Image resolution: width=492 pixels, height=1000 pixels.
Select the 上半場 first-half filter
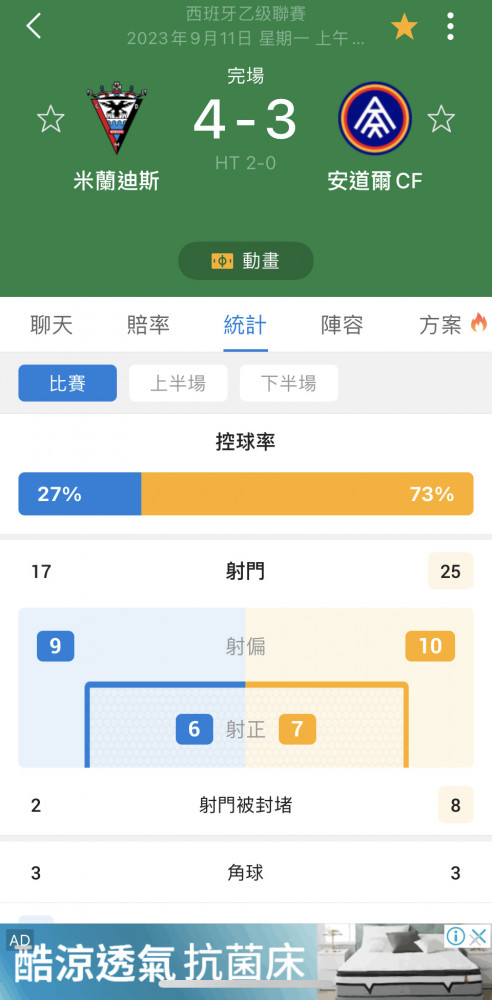coord(178,383)
